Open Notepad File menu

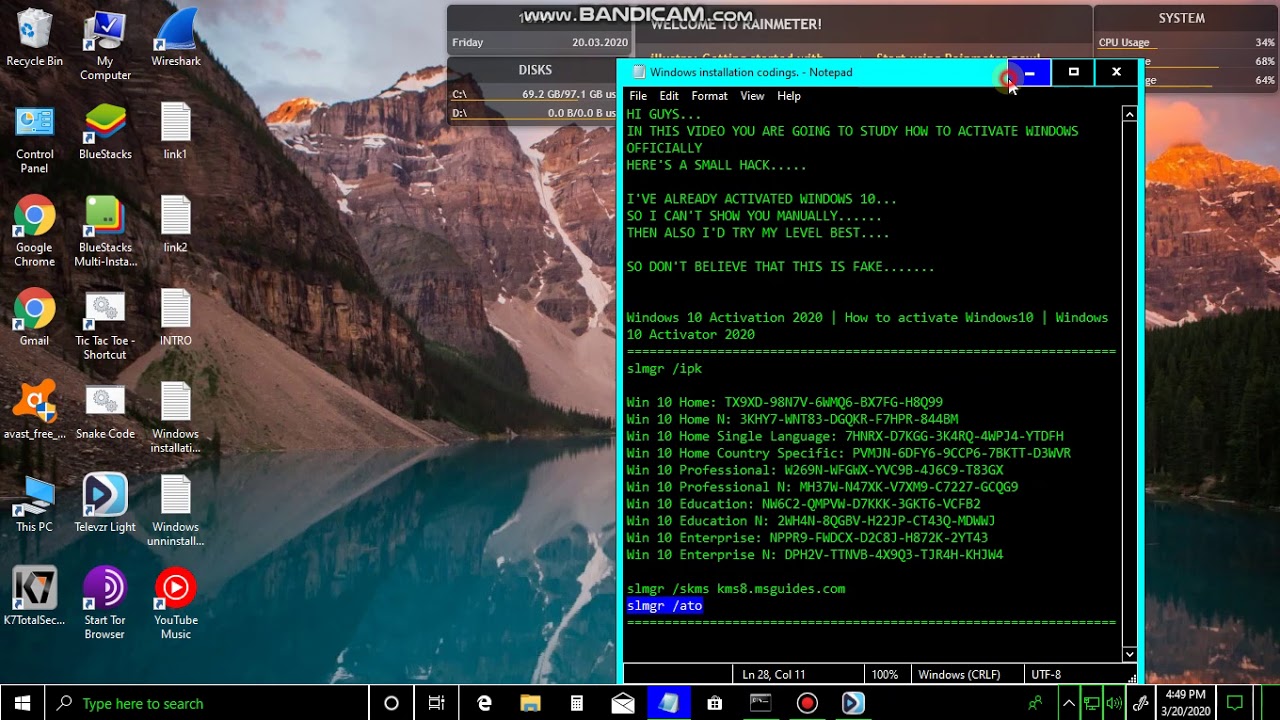(x=638, y=96)
